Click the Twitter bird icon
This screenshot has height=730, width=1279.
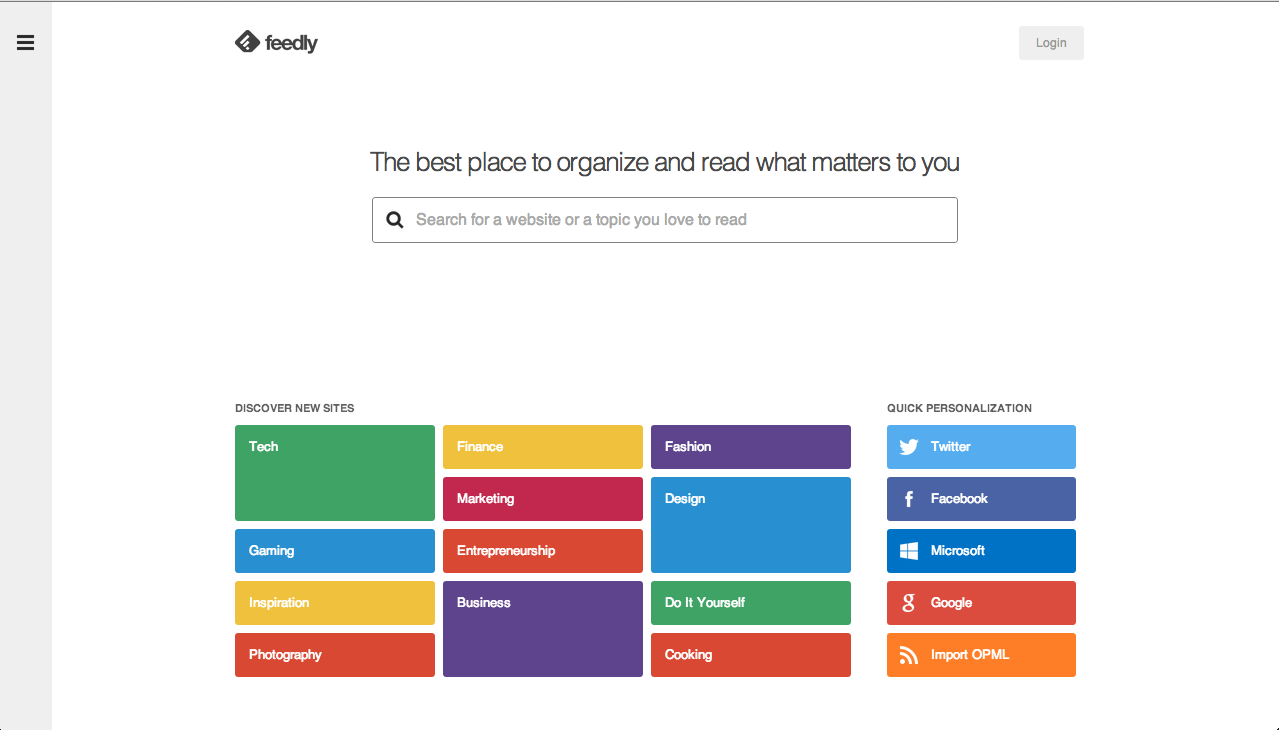point(907,446)
